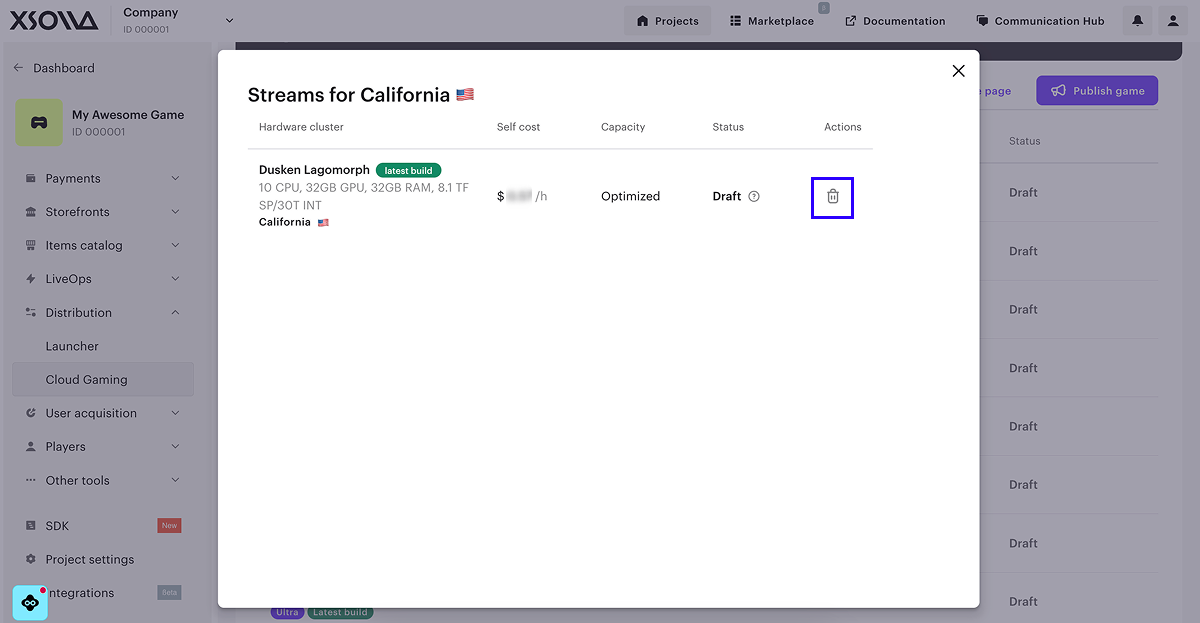Open the notifications bell

tap(1137, 21)
